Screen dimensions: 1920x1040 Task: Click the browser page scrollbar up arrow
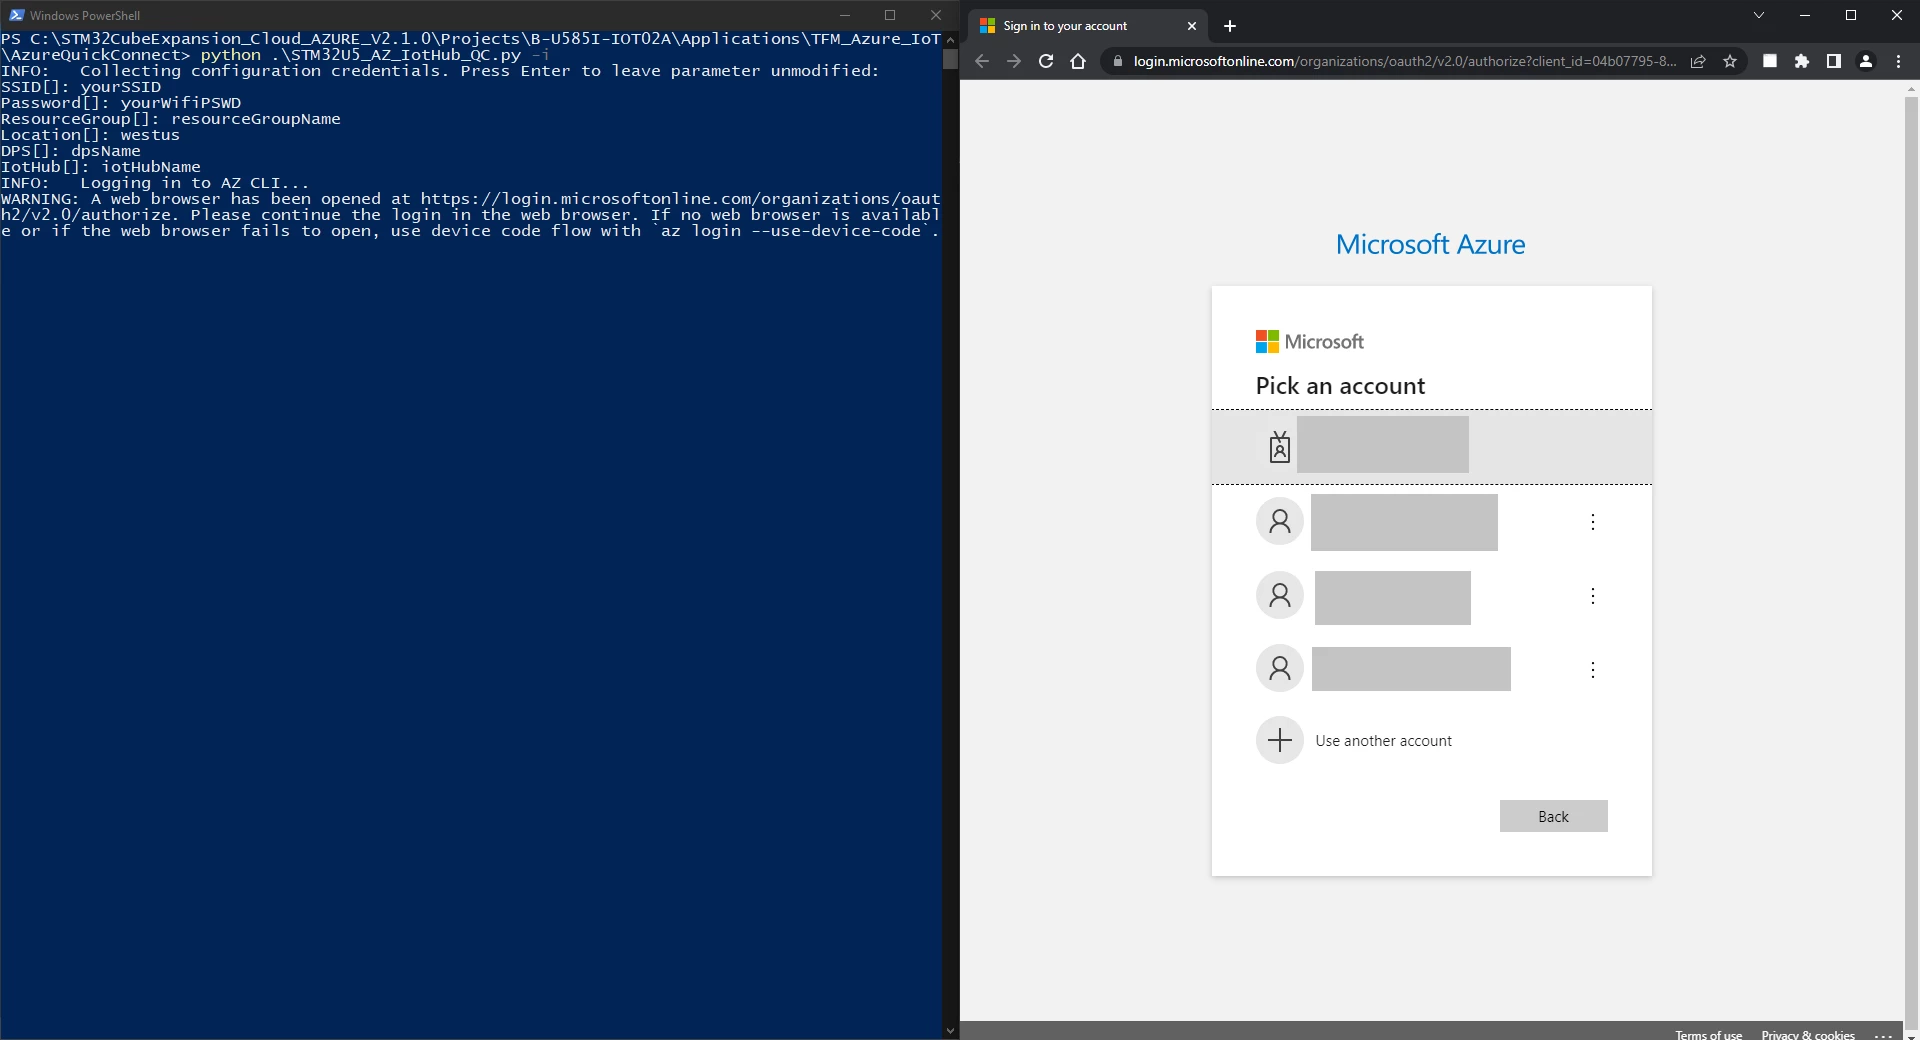1912,89
